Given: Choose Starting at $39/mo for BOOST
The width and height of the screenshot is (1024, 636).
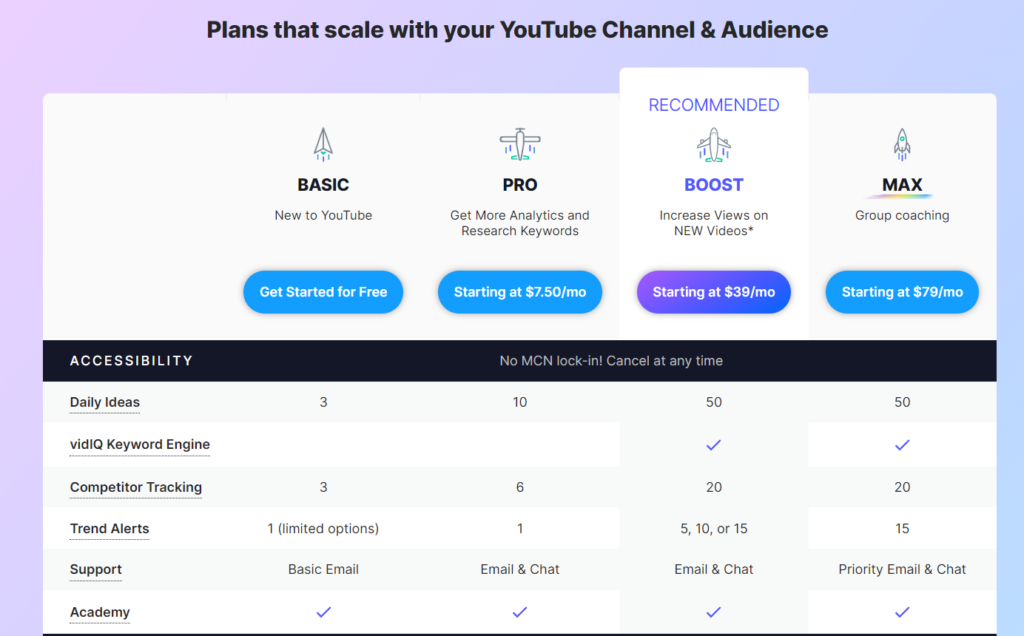Looking at the screenshot, I should (714, 292).
